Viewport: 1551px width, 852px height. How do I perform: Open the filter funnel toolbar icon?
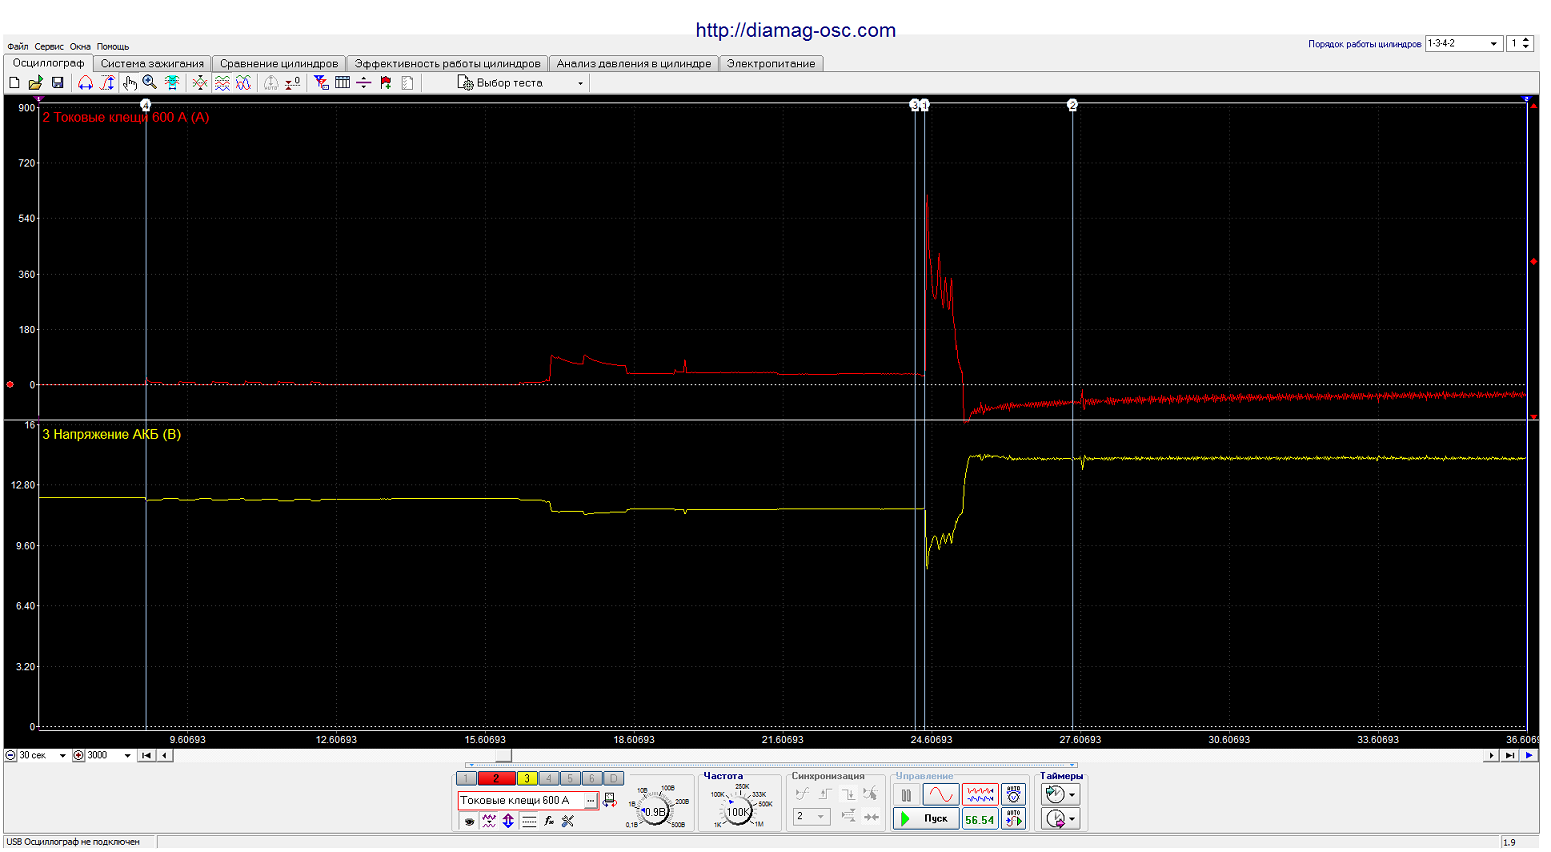pos(321,83)
